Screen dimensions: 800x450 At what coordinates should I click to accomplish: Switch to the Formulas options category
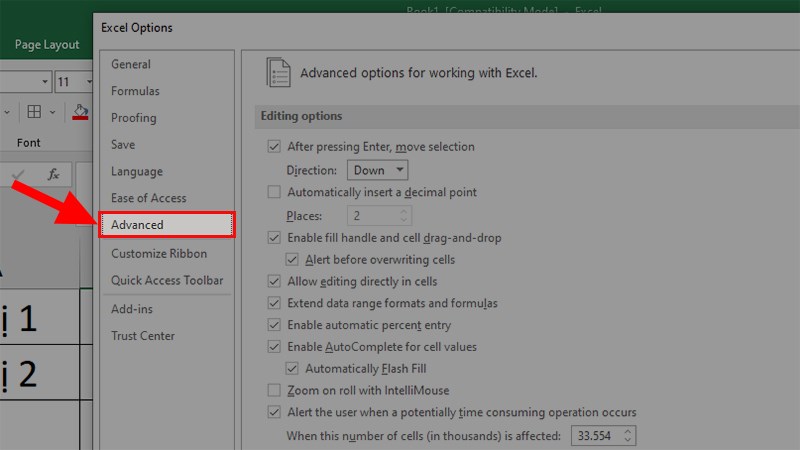click(x=135, y=91)
